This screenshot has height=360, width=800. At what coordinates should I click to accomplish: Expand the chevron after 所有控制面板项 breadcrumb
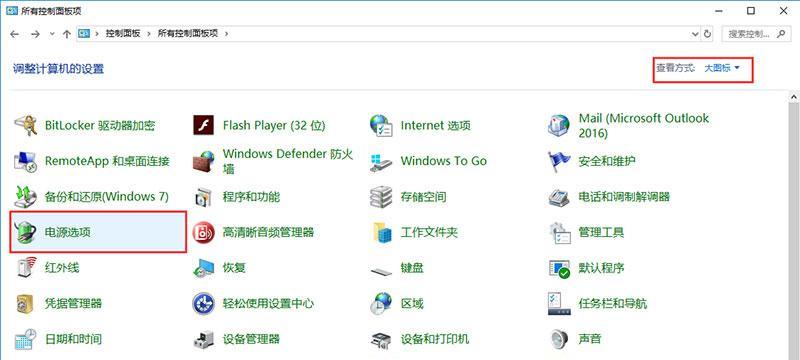(227, 34)
